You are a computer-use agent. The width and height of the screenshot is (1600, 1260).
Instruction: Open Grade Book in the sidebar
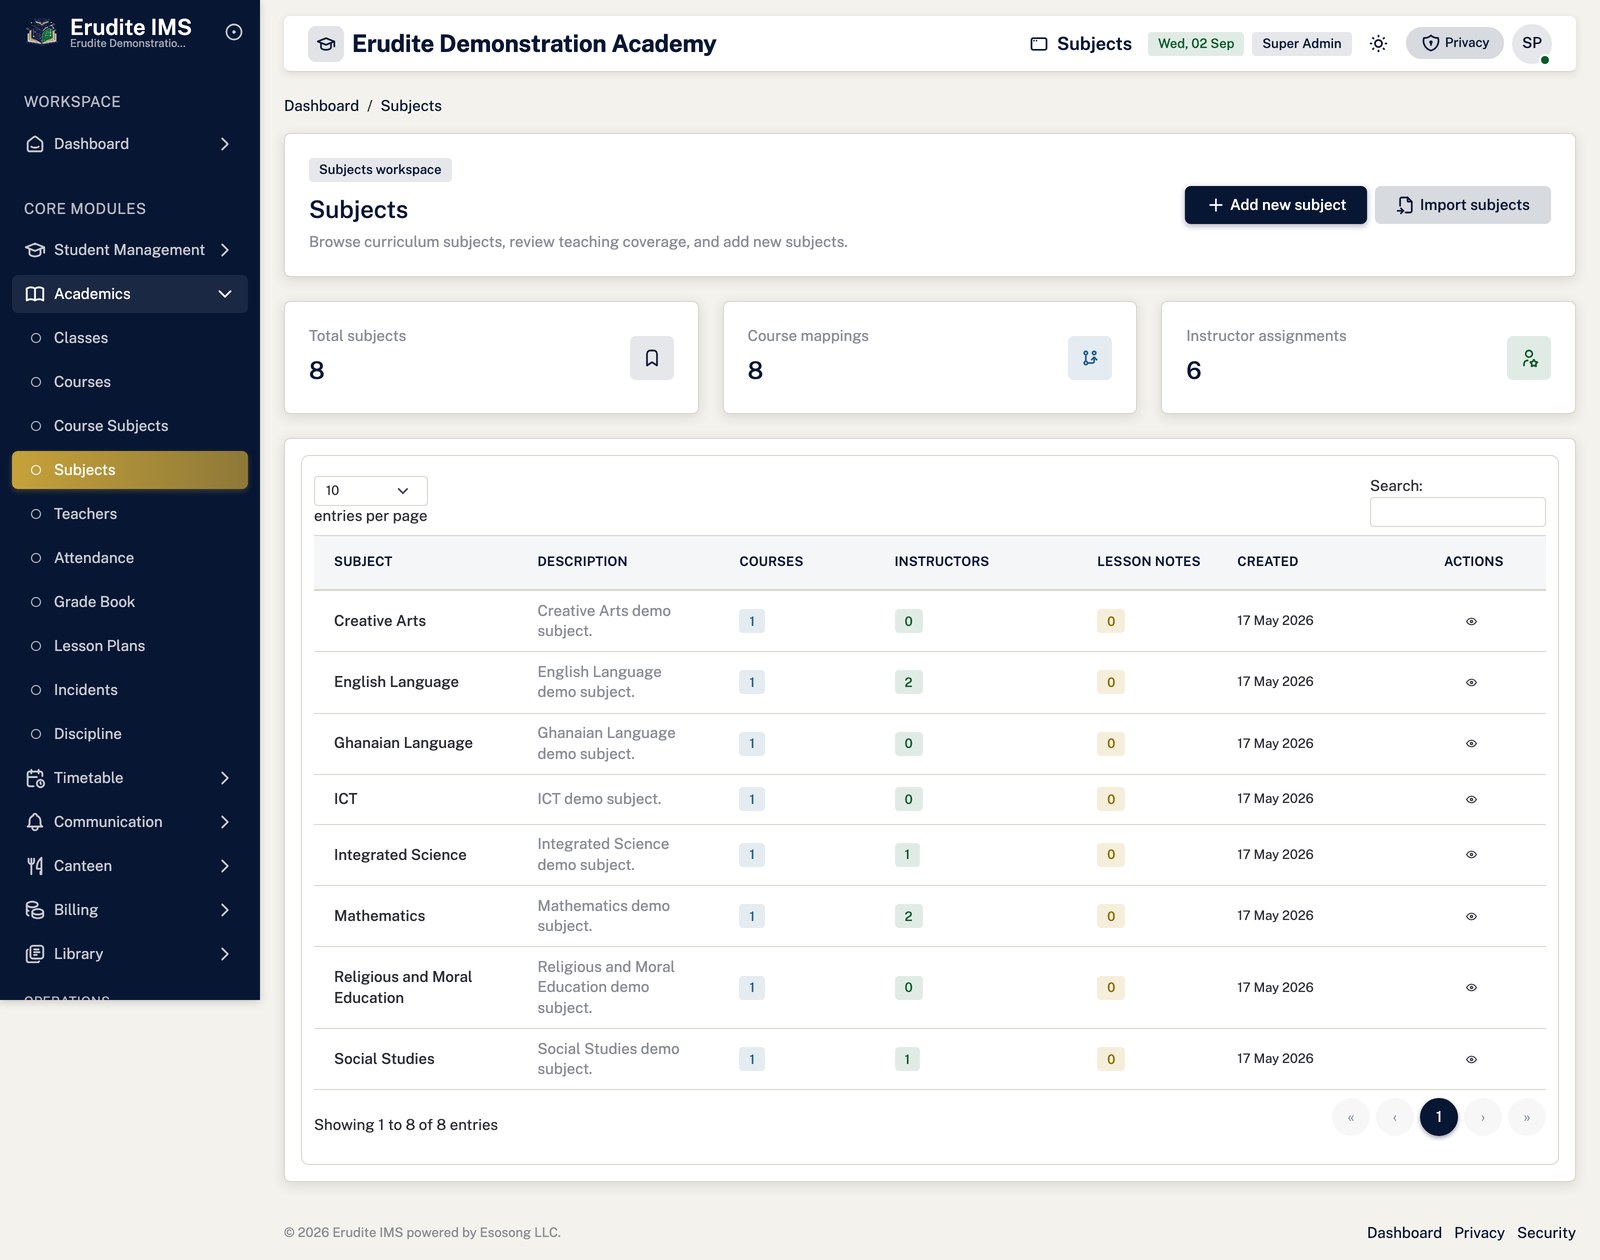[130, 602]
